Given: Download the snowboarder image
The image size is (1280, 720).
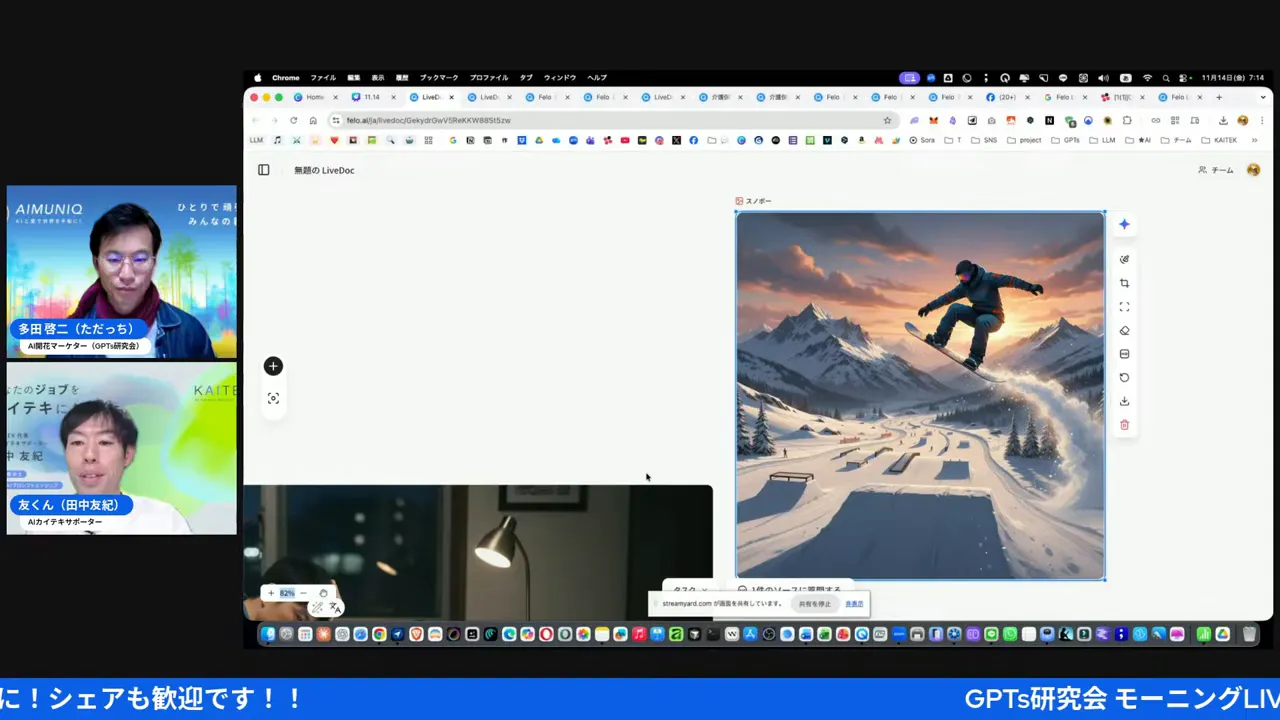Looking at the screenshot, I should pos(1124,400).
